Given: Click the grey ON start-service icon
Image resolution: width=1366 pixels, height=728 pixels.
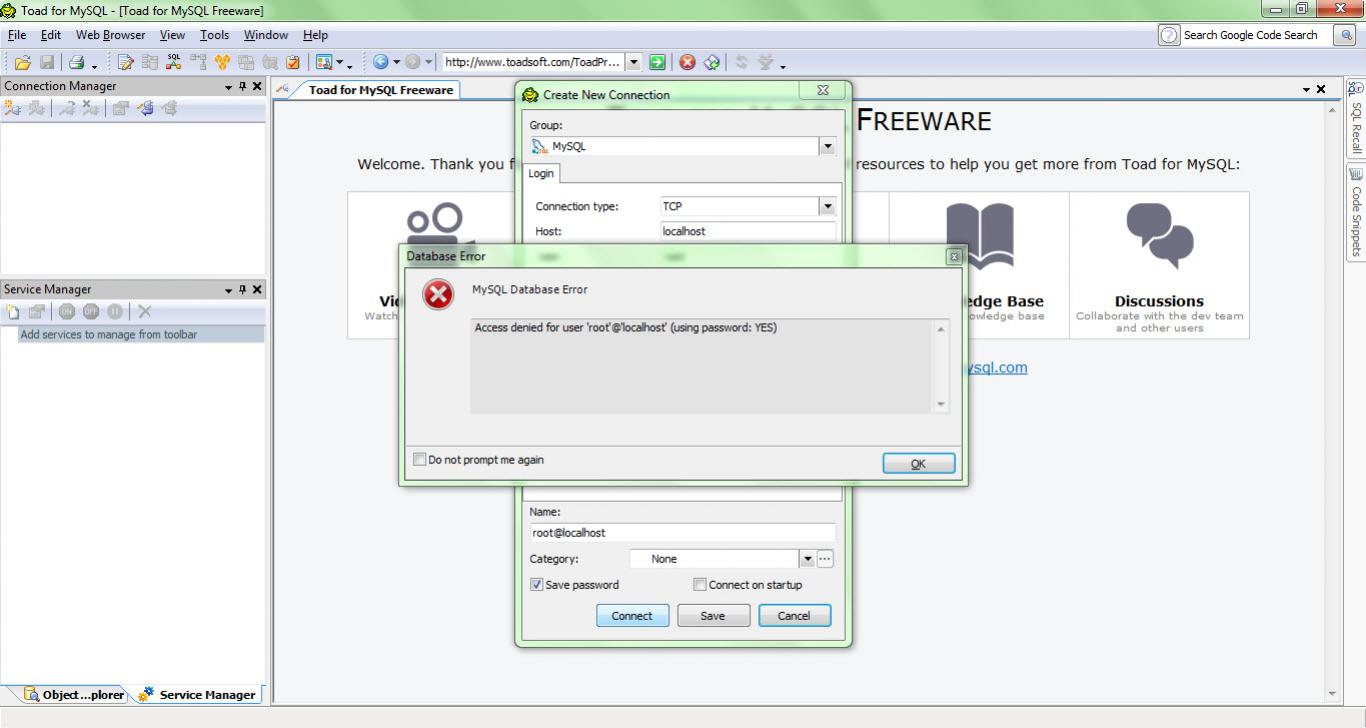Looking at the screenshot, I should [67, 312].
